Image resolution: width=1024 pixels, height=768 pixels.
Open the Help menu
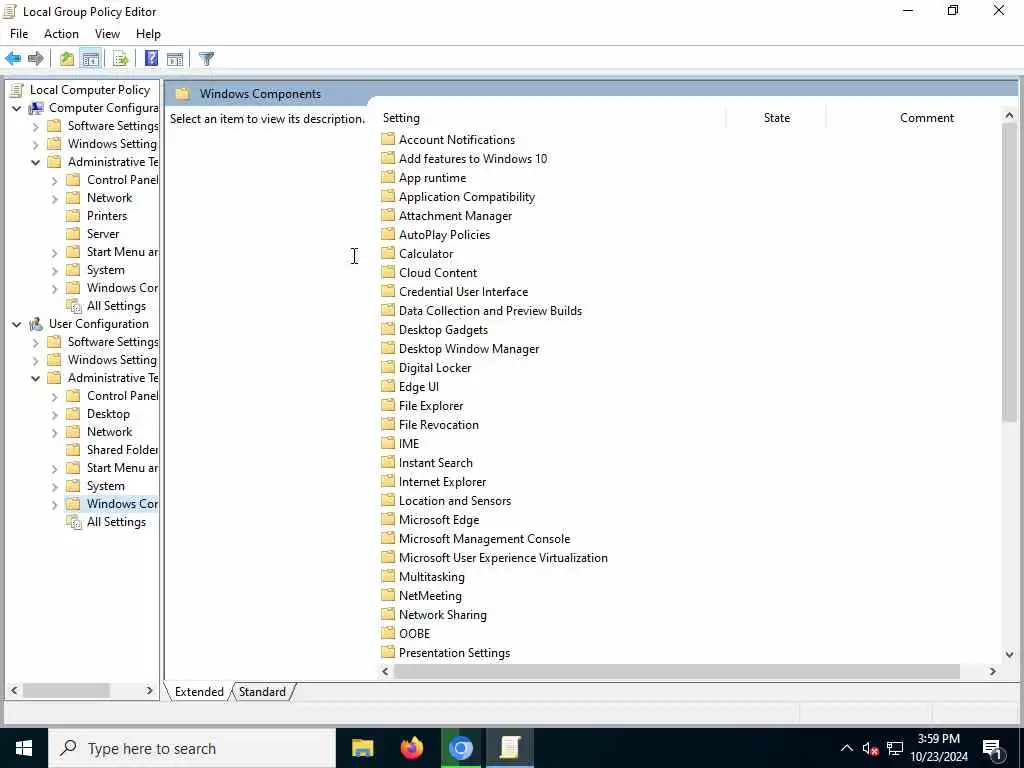(x=148, y=34)
